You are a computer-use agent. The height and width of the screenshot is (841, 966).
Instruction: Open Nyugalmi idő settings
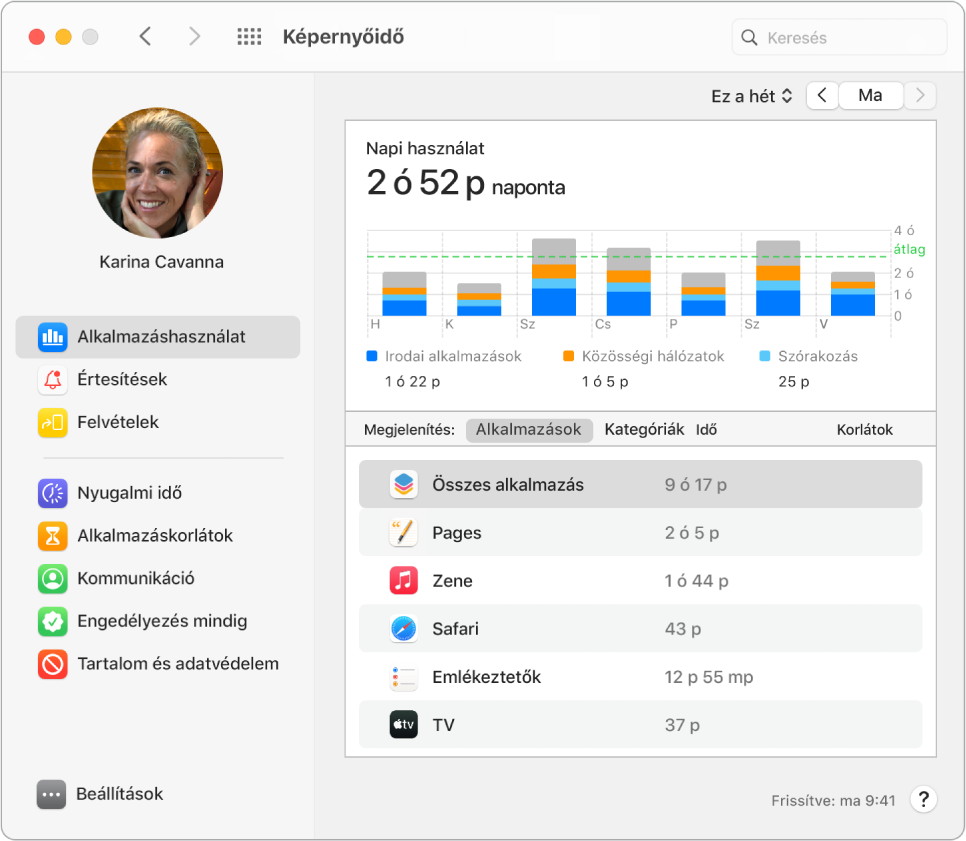click(158, 494)
